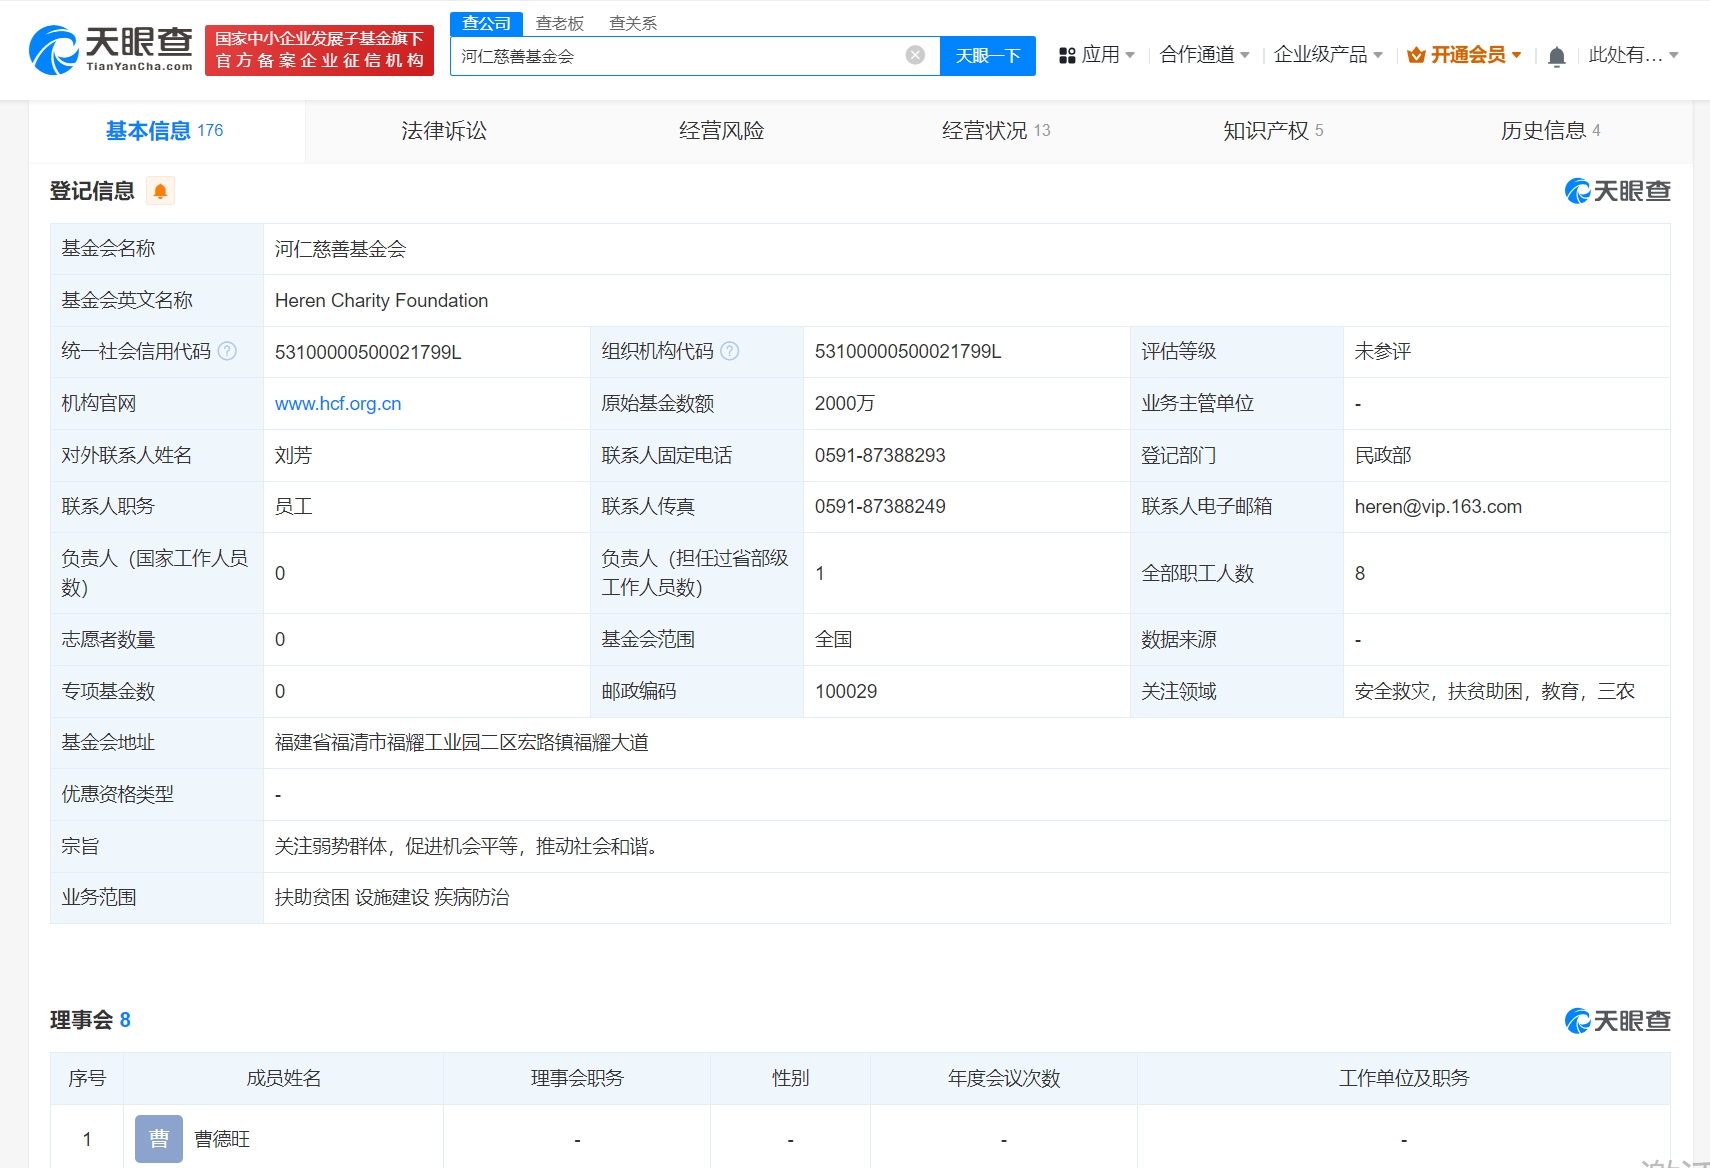
Task: Open the user account dropdown 此处有…
Action: click(x=1632, y=55)
